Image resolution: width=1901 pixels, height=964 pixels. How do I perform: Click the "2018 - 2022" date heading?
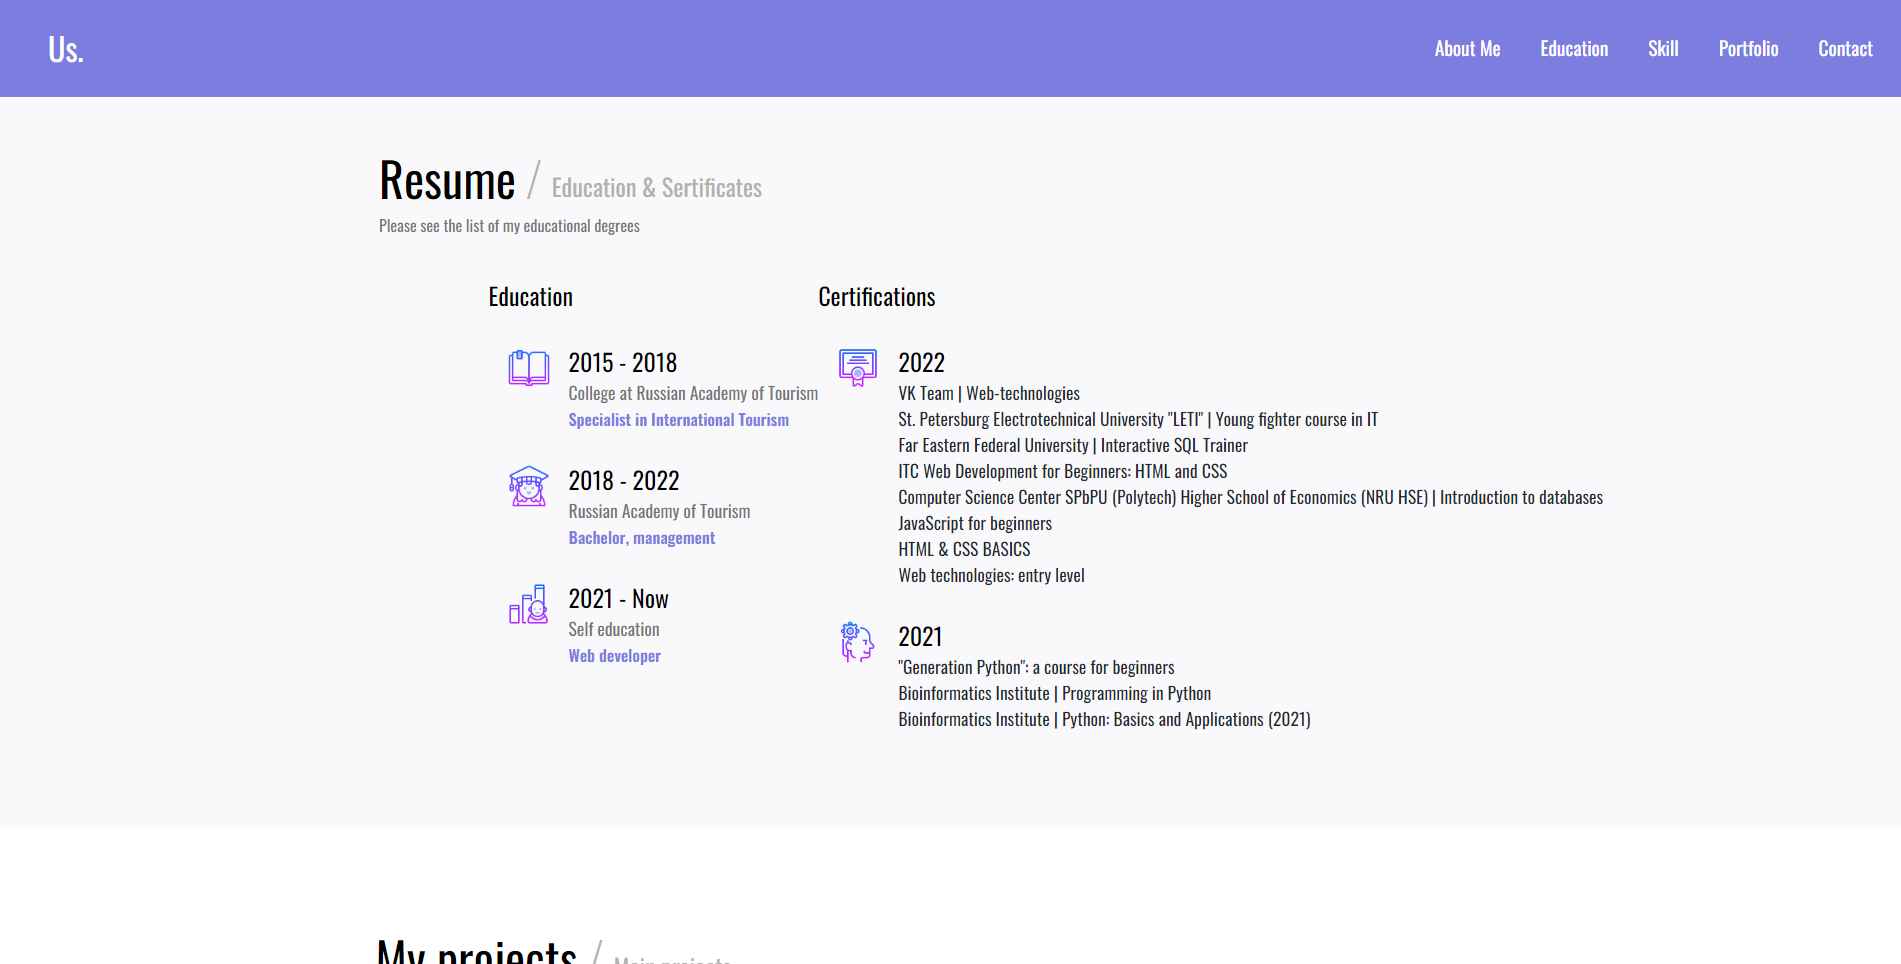point(623,481)
